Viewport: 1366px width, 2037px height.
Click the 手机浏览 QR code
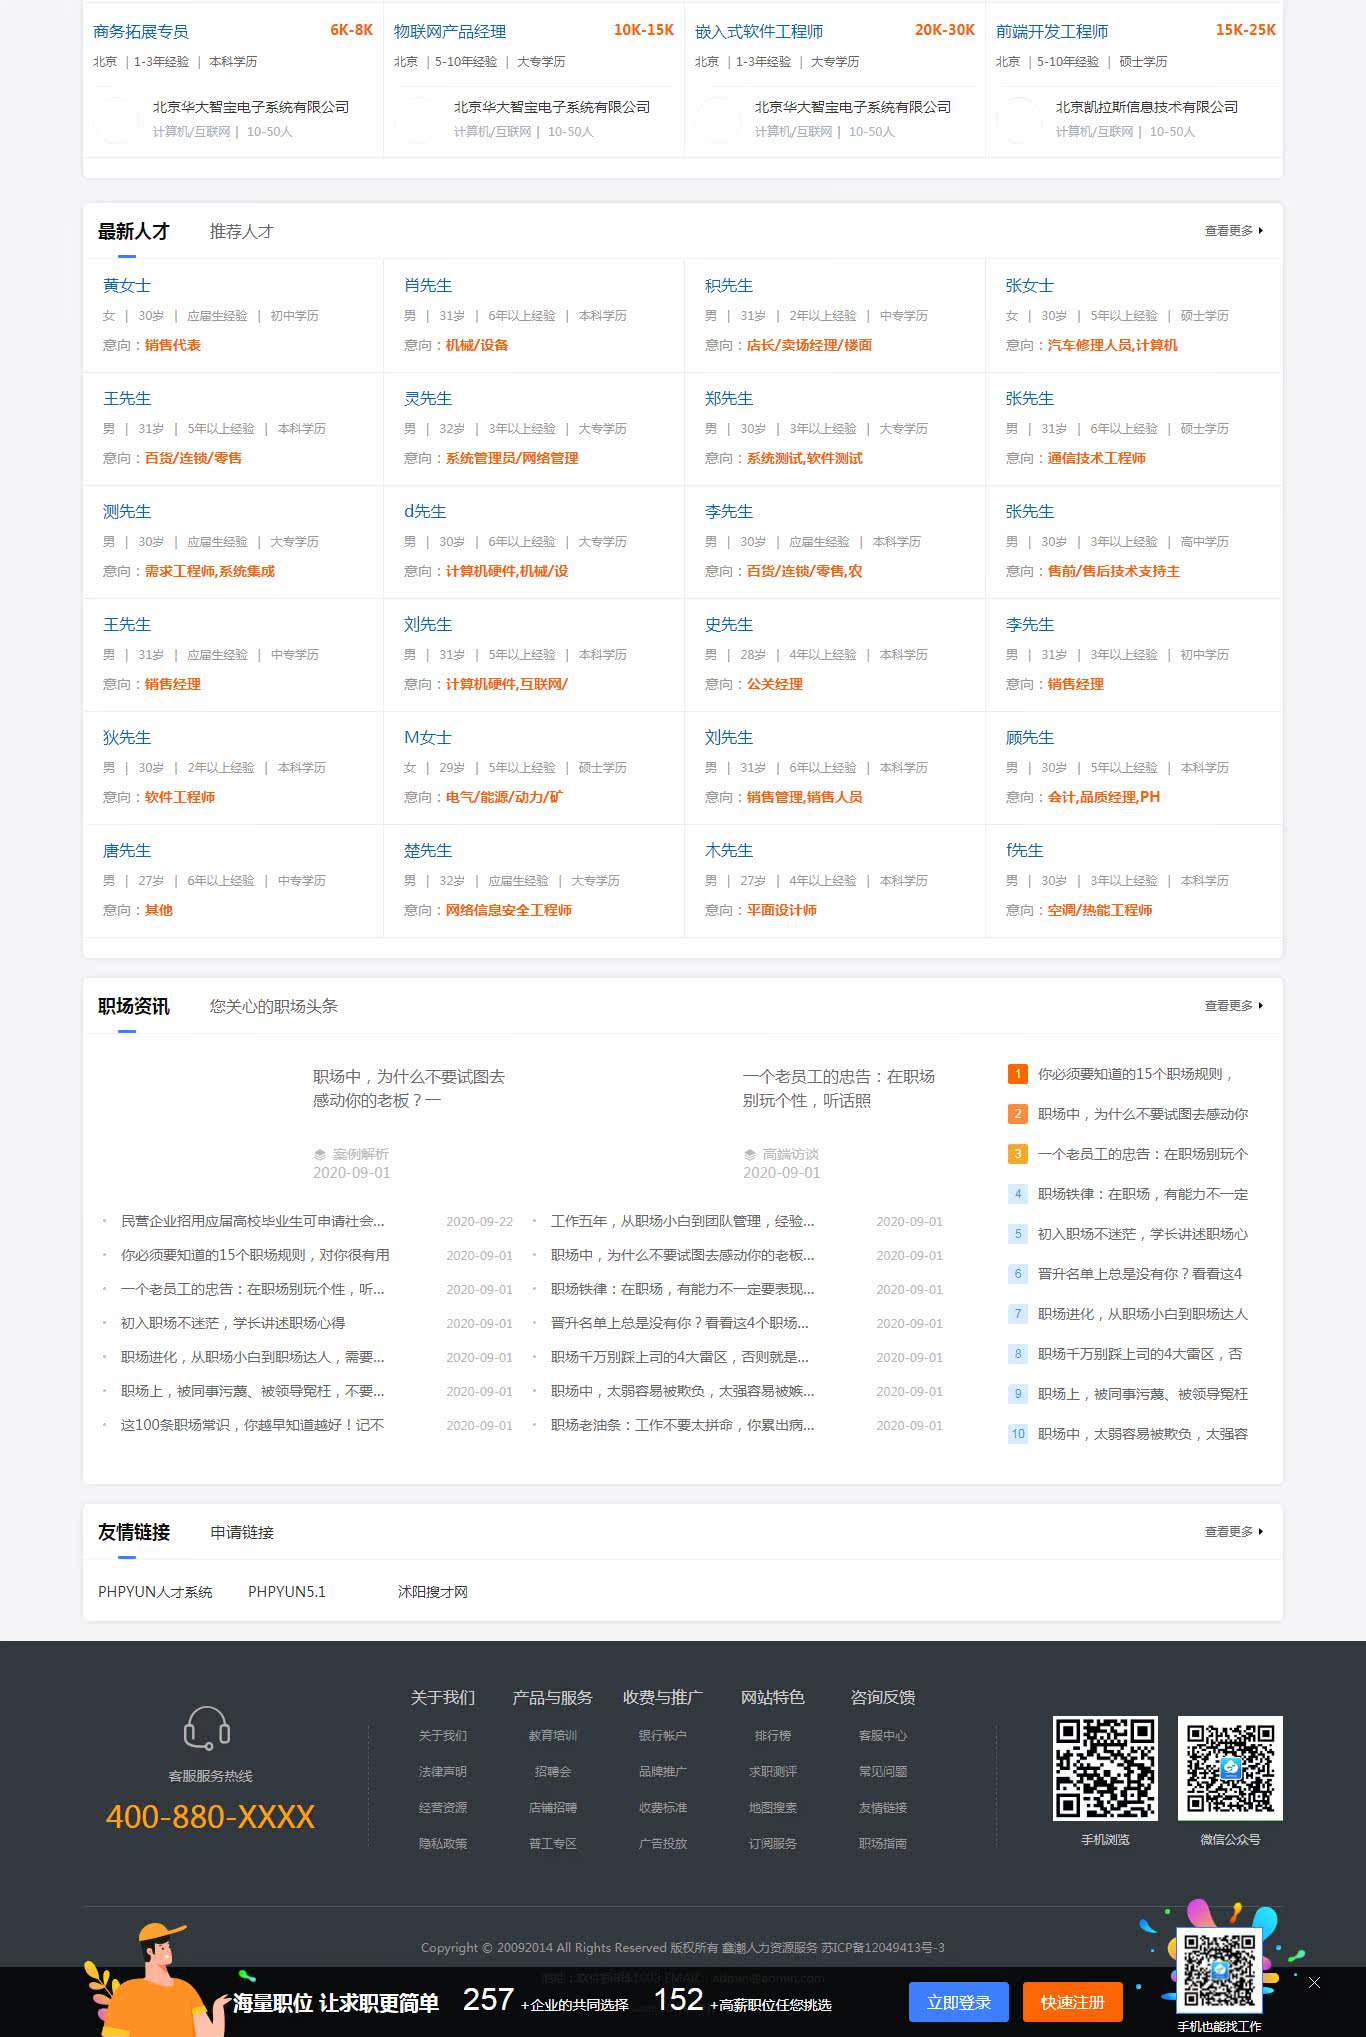click(1105, 1767)
